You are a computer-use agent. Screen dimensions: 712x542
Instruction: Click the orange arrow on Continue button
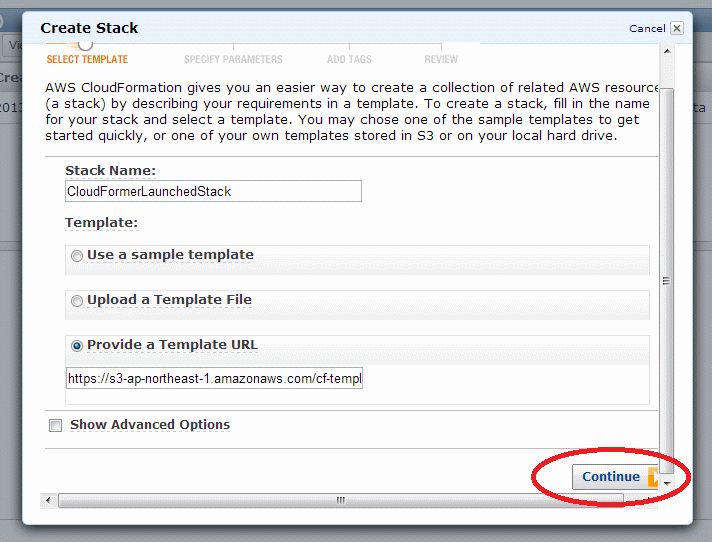pyautogui.click(x=653, y=477)
